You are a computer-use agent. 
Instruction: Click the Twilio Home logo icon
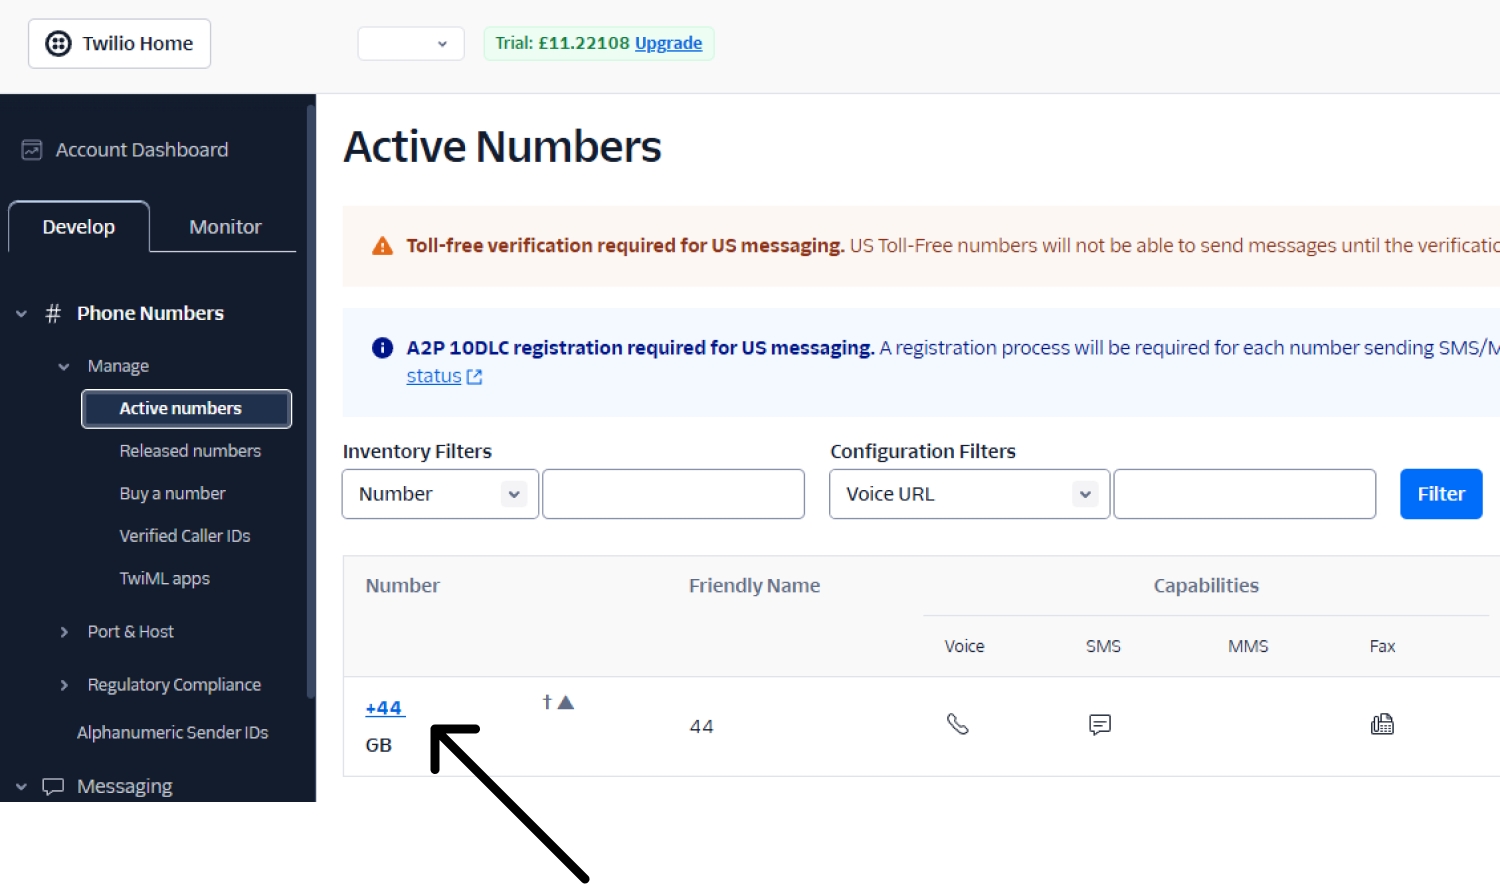[59, 44]
